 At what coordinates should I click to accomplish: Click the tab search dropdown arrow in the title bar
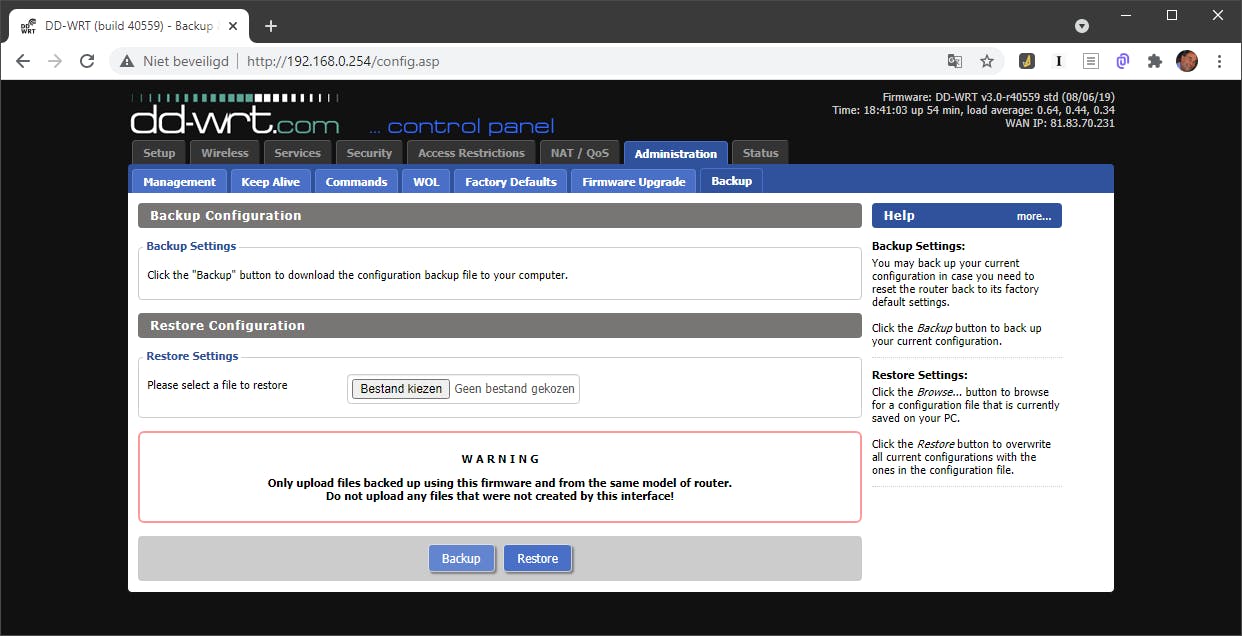click(1082, 26)
